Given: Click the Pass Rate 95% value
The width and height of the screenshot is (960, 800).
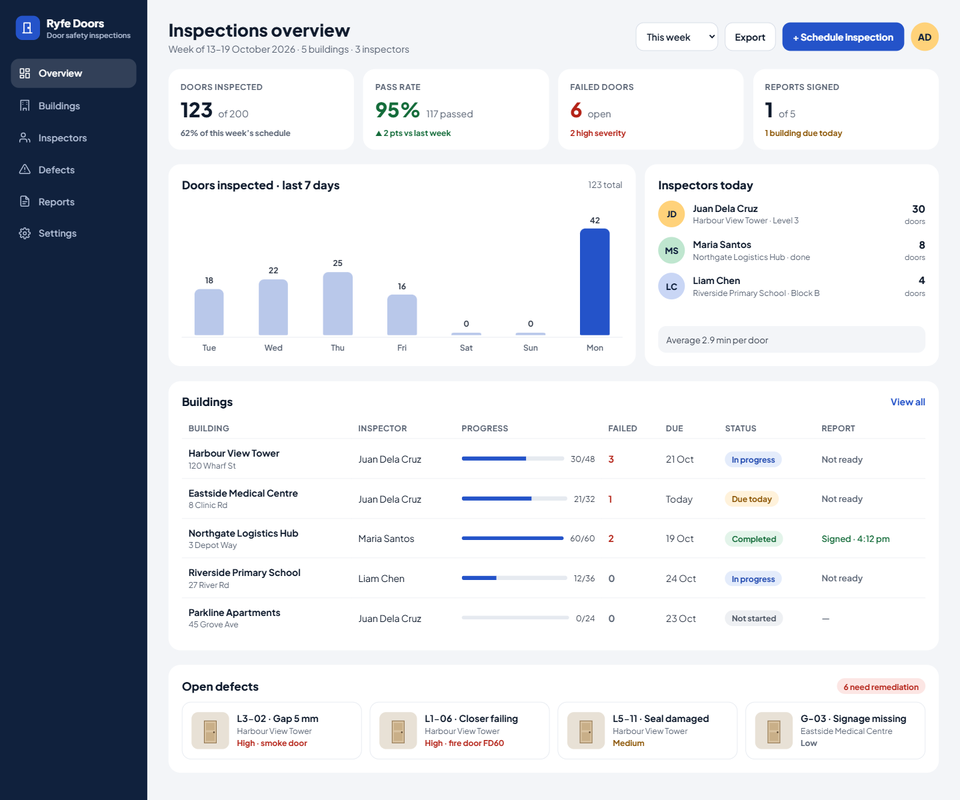Looking at the screenshot, I should (397, 110).
